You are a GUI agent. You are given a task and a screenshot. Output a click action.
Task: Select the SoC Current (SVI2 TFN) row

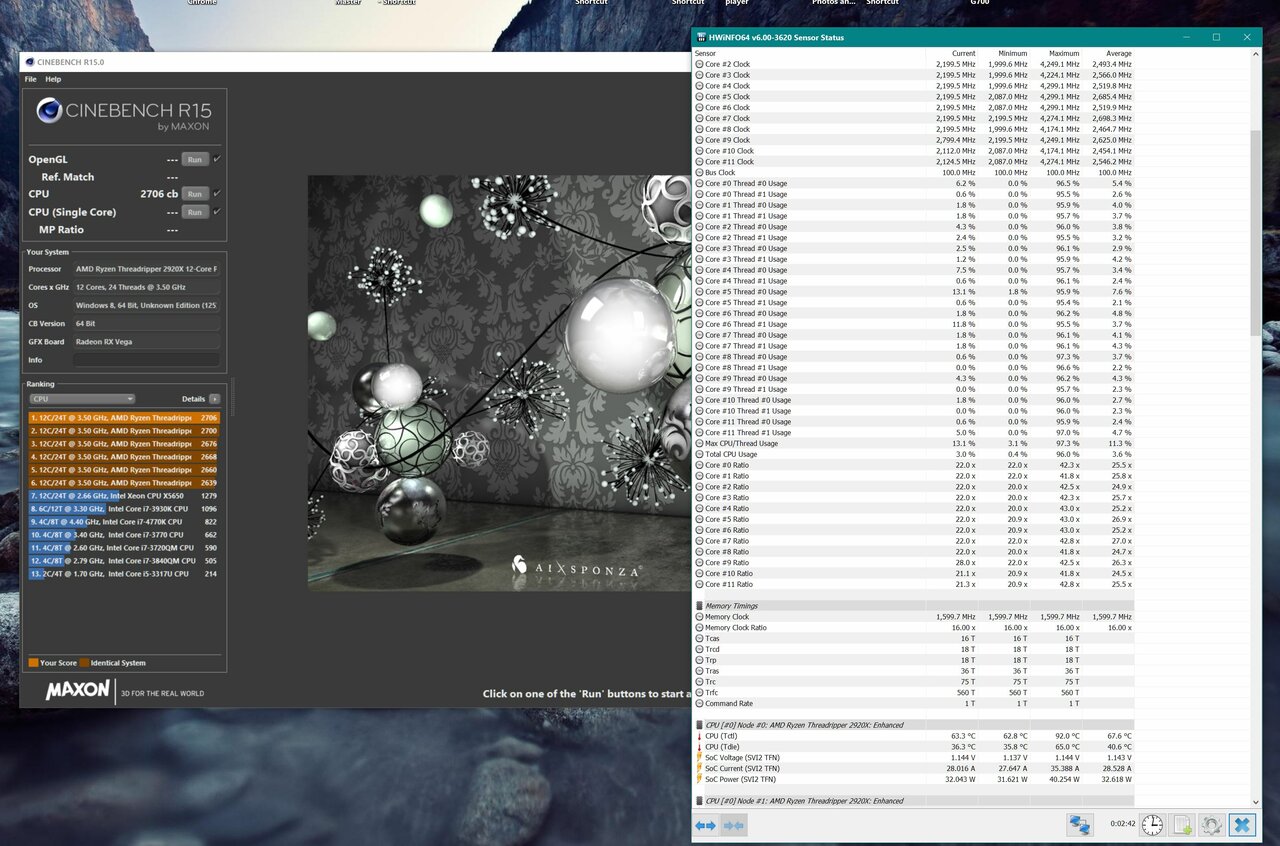(x=914, y=768)
